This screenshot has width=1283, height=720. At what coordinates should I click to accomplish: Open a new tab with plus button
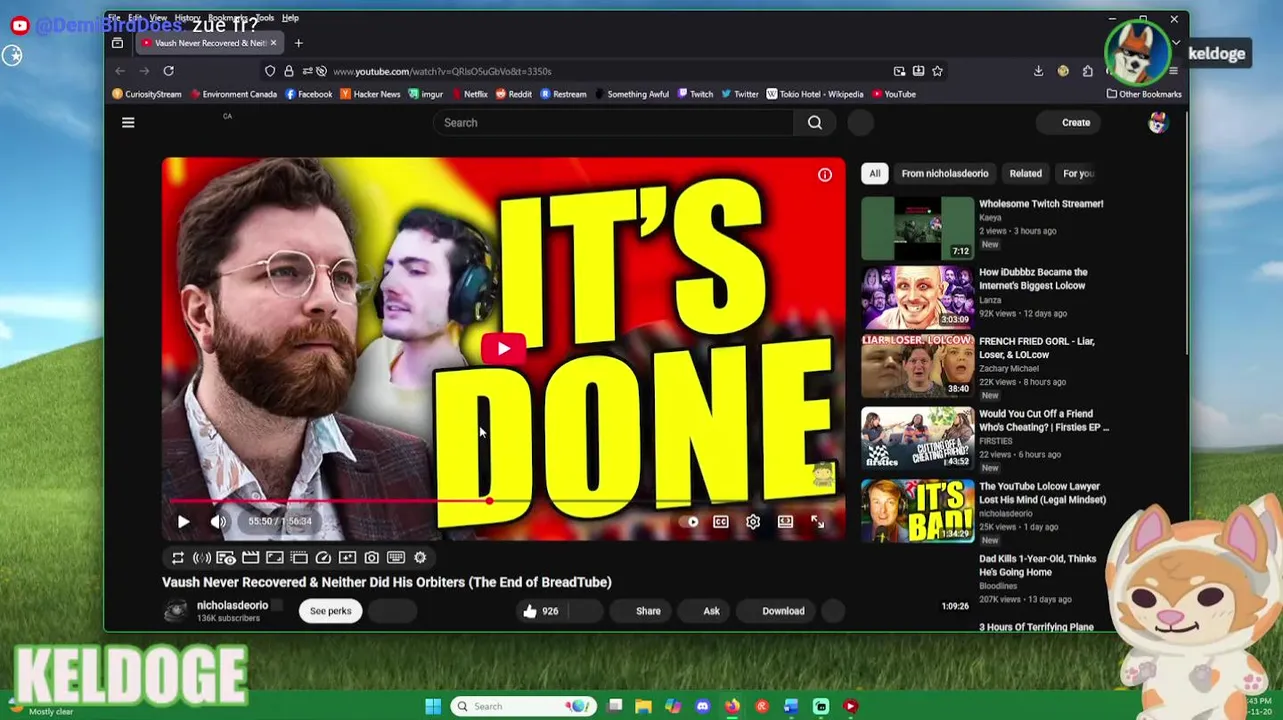(x=298, y=43)
